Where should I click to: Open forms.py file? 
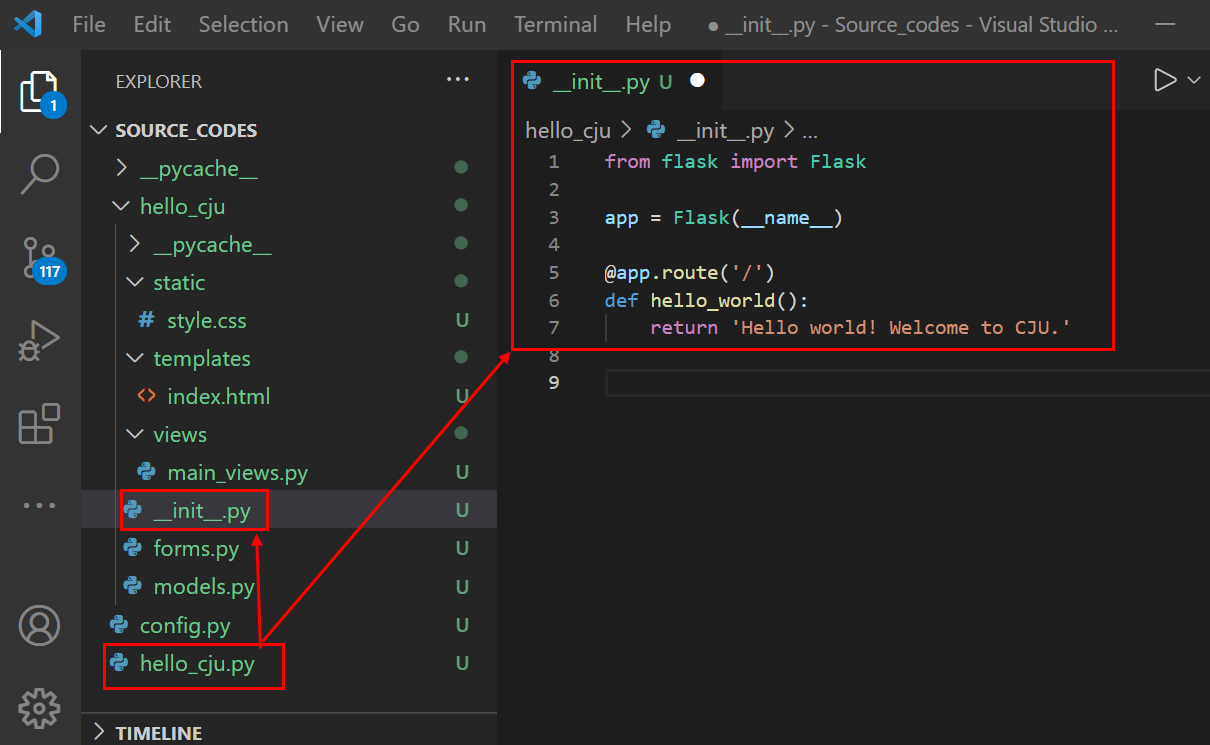(x=196, y=548)
